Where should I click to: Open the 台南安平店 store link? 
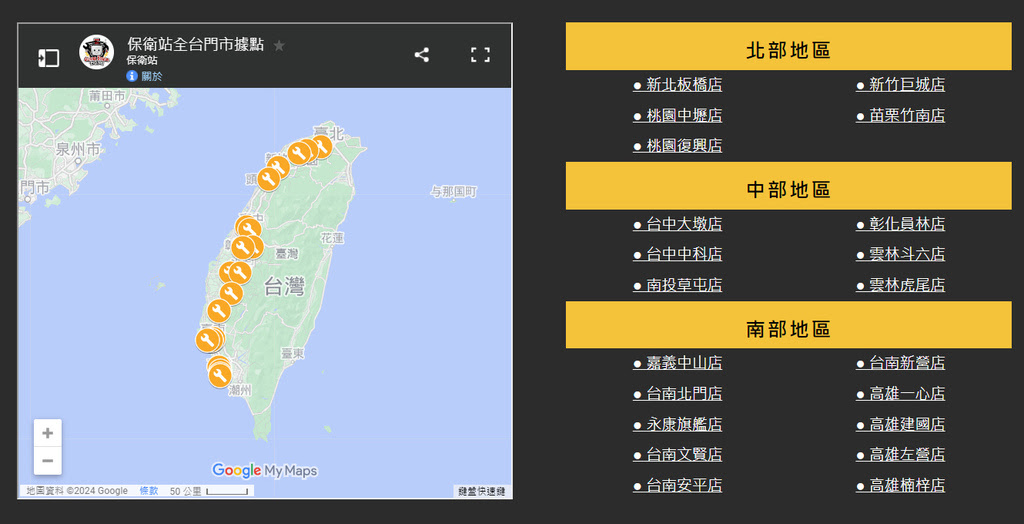tap(678, 485)
